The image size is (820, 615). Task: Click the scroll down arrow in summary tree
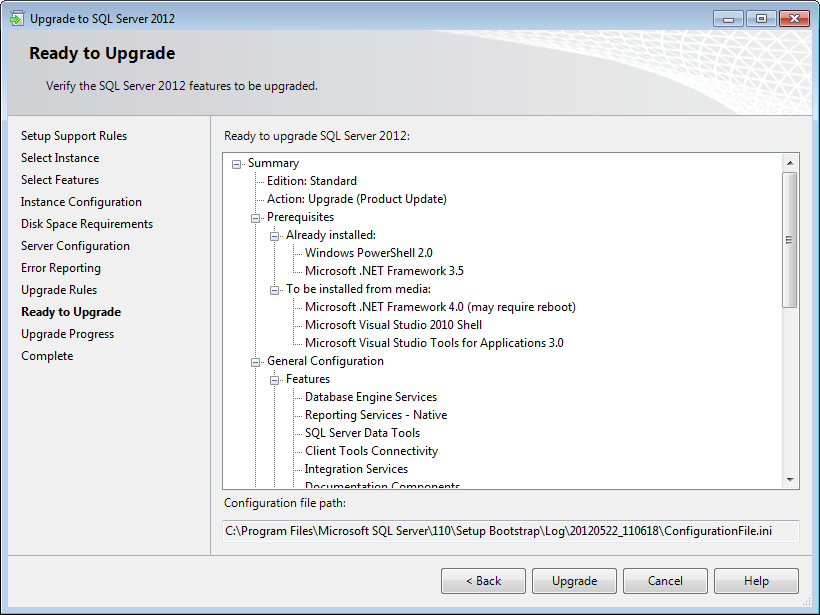pos(790,480)
